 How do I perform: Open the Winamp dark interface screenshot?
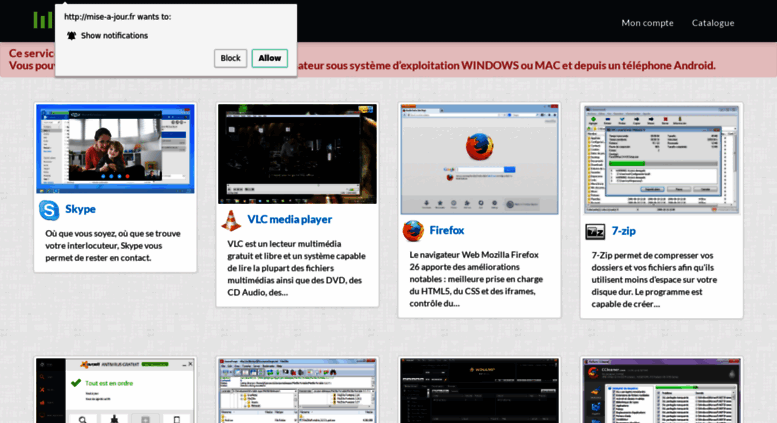coord(480,391)
